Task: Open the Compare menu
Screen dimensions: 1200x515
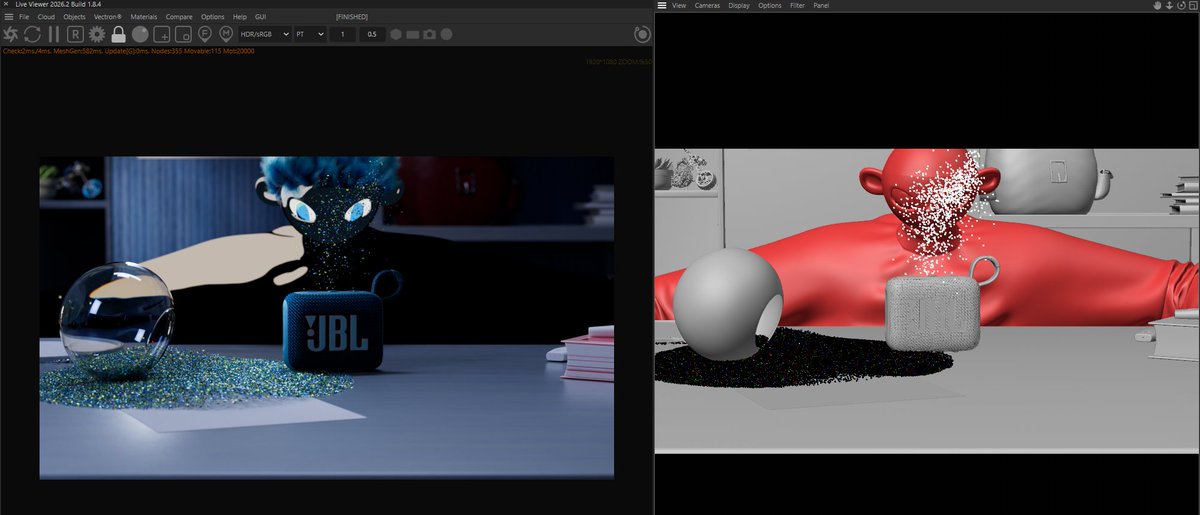Action: [179, 17]
